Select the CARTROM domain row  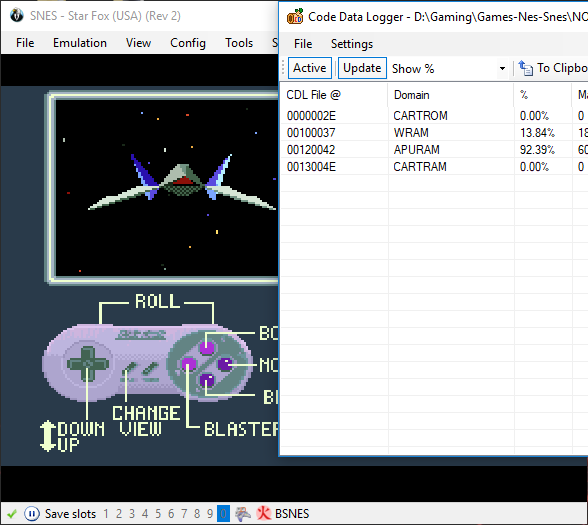pos(434,116)
